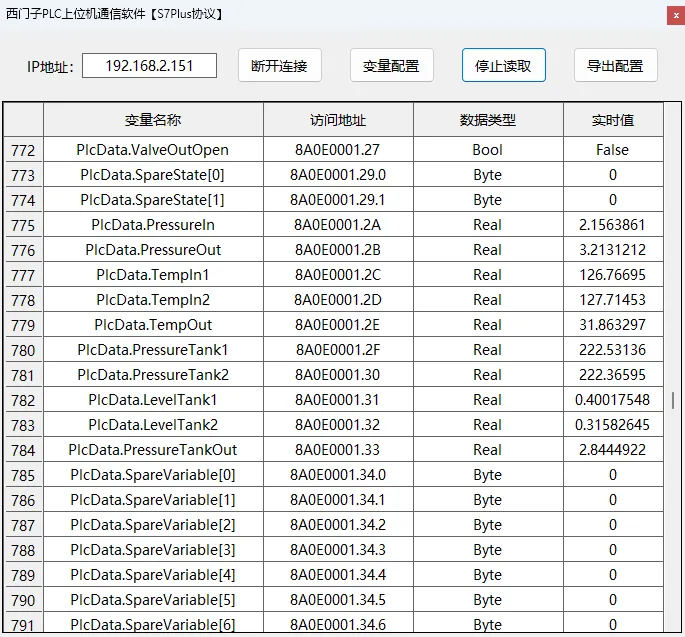Click cell PlcData.SpareState[0]

[153, 175]
